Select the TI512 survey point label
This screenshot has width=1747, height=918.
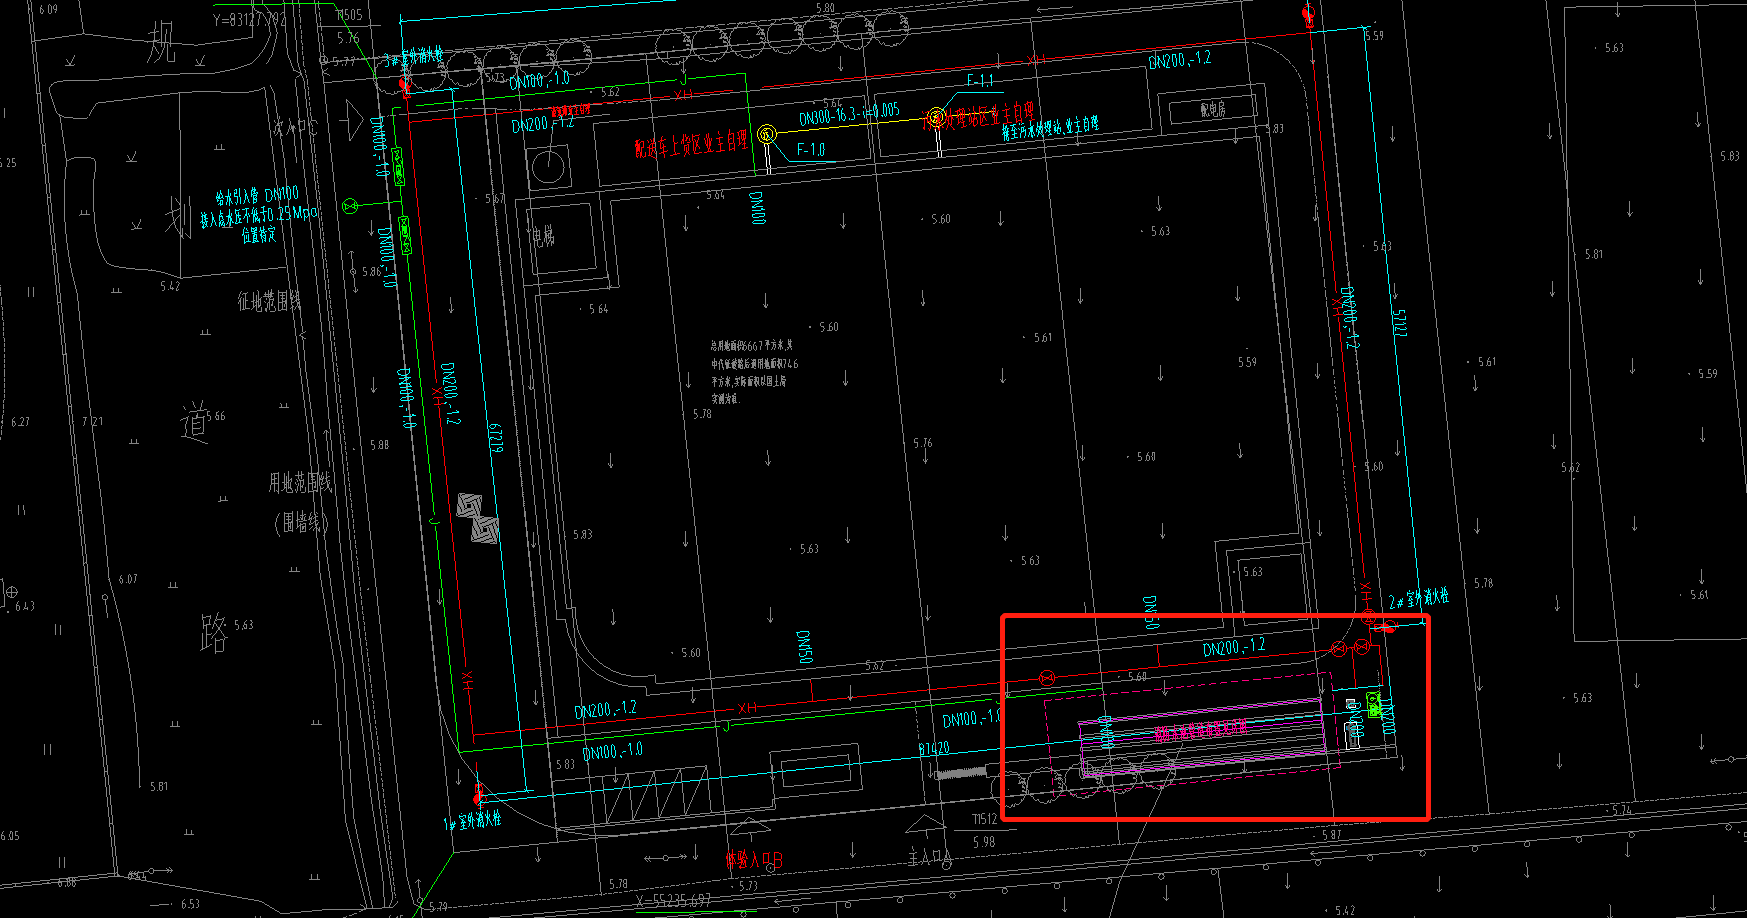point(984,819)
